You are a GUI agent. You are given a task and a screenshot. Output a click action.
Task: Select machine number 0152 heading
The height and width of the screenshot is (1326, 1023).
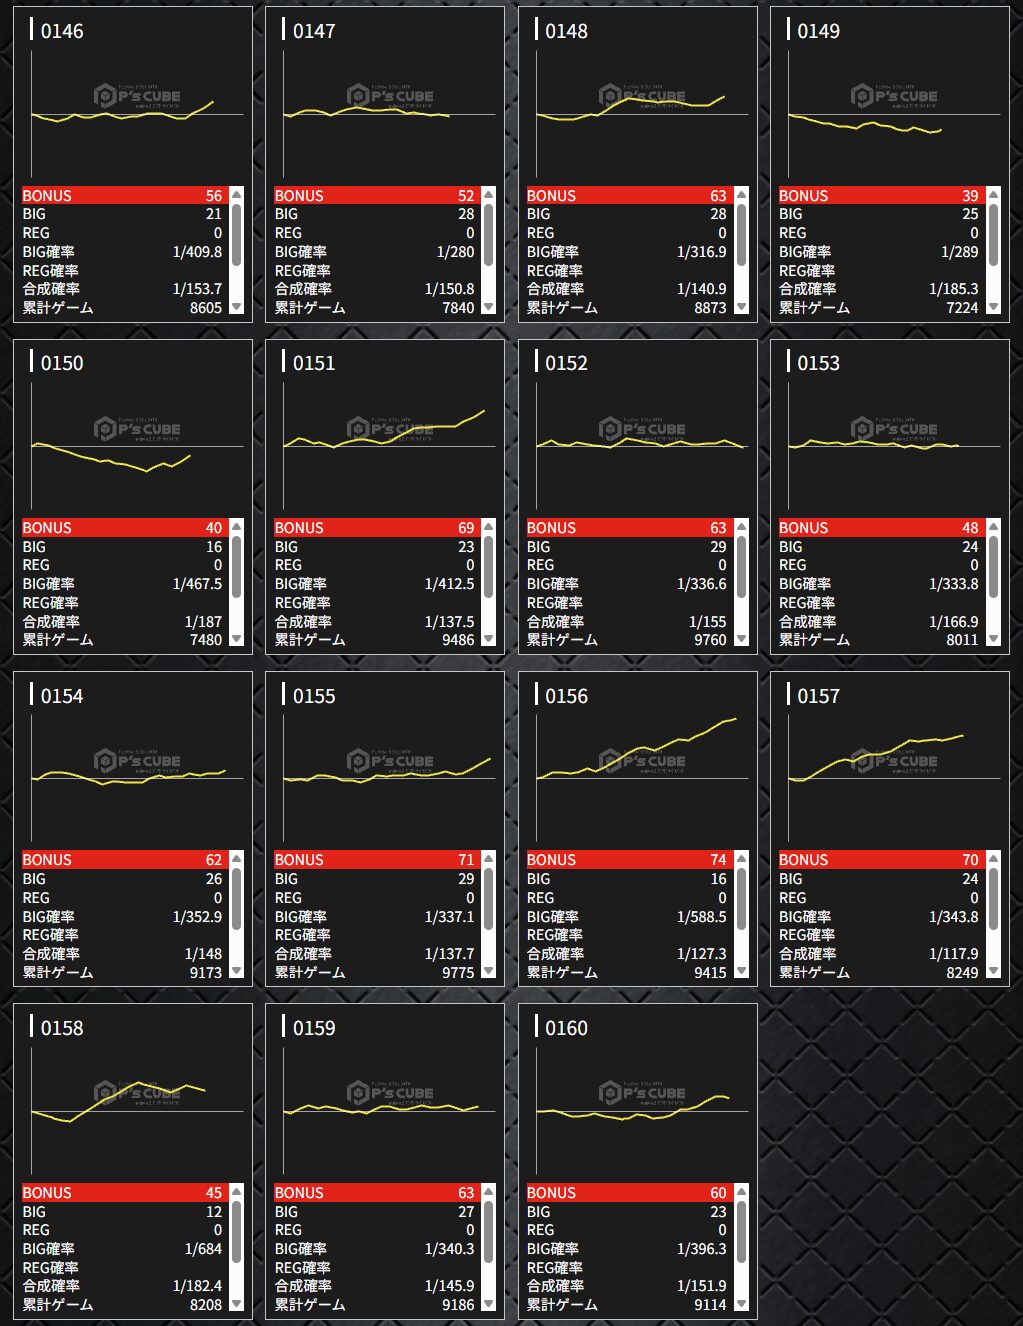click(566, 363)
